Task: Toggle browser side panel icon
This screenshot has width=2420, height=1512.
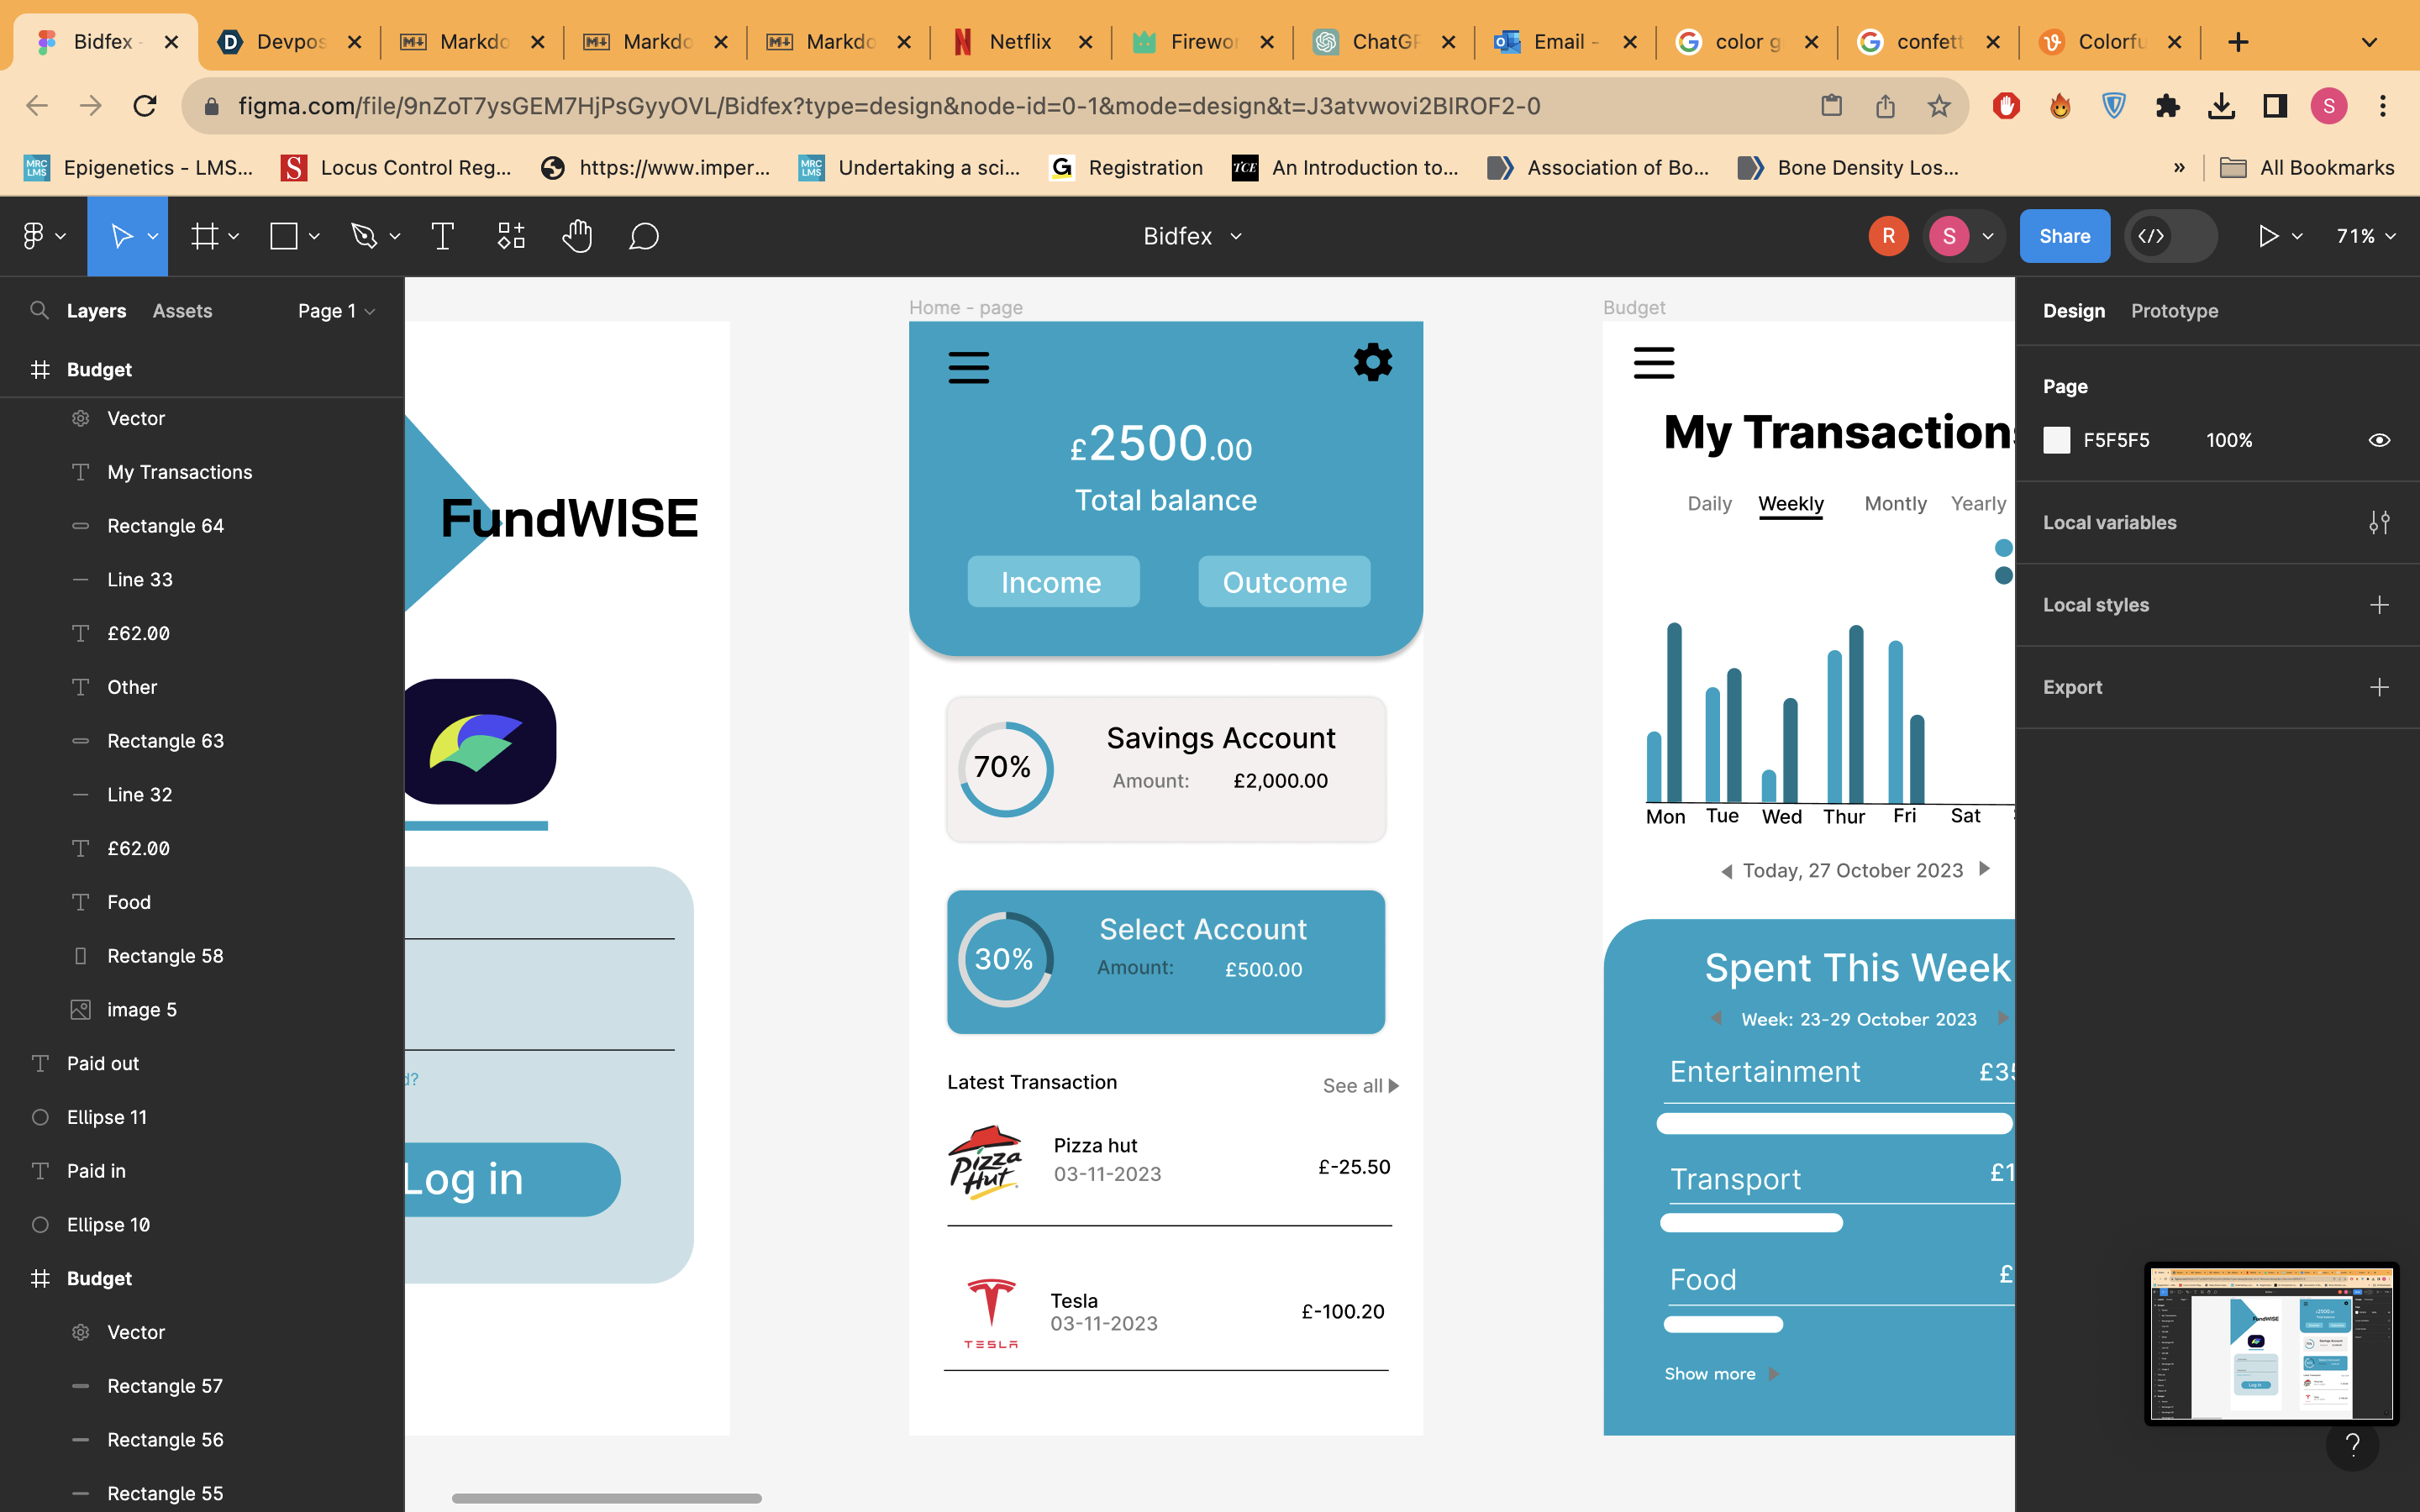Action: click(2275, 106)
